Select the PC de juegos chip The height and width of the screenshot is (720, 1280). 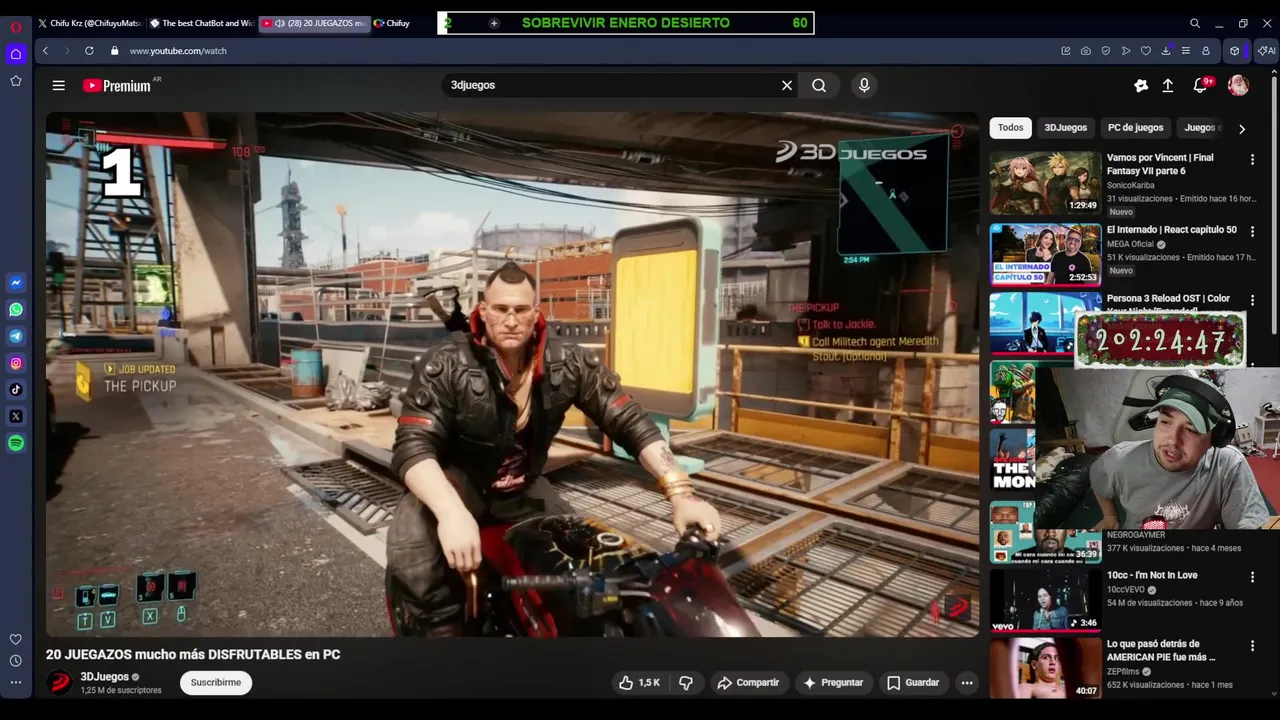coord(1135,128)
